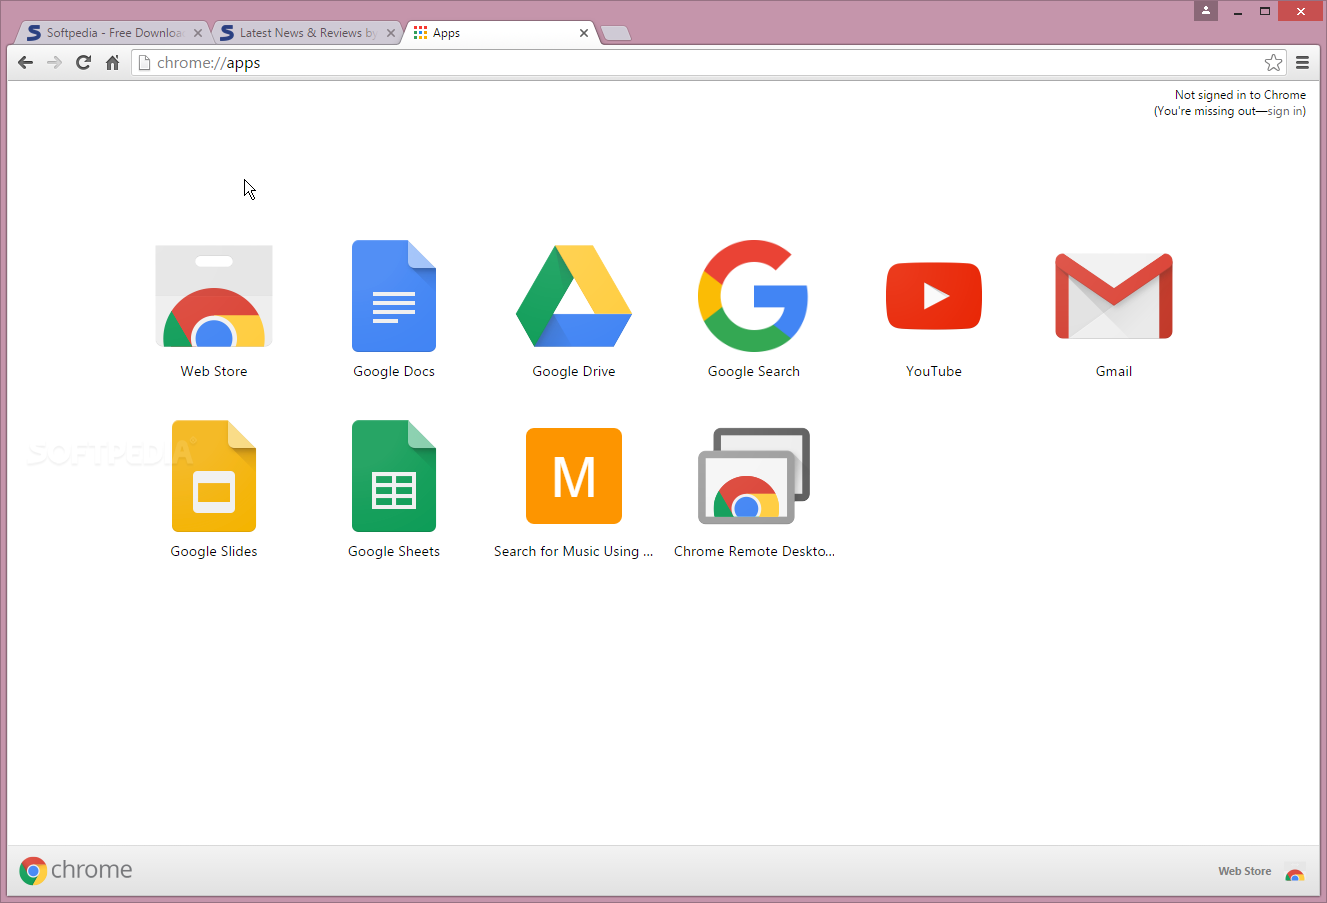Open the Google Drive app
1327x903 pixels.
click(x=574, y=297)
